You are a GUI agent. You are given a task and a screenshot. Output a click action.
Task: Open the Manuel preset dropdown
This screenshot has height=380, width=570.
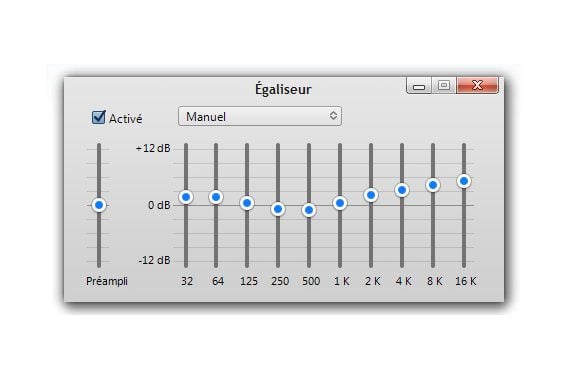(260, 116)
